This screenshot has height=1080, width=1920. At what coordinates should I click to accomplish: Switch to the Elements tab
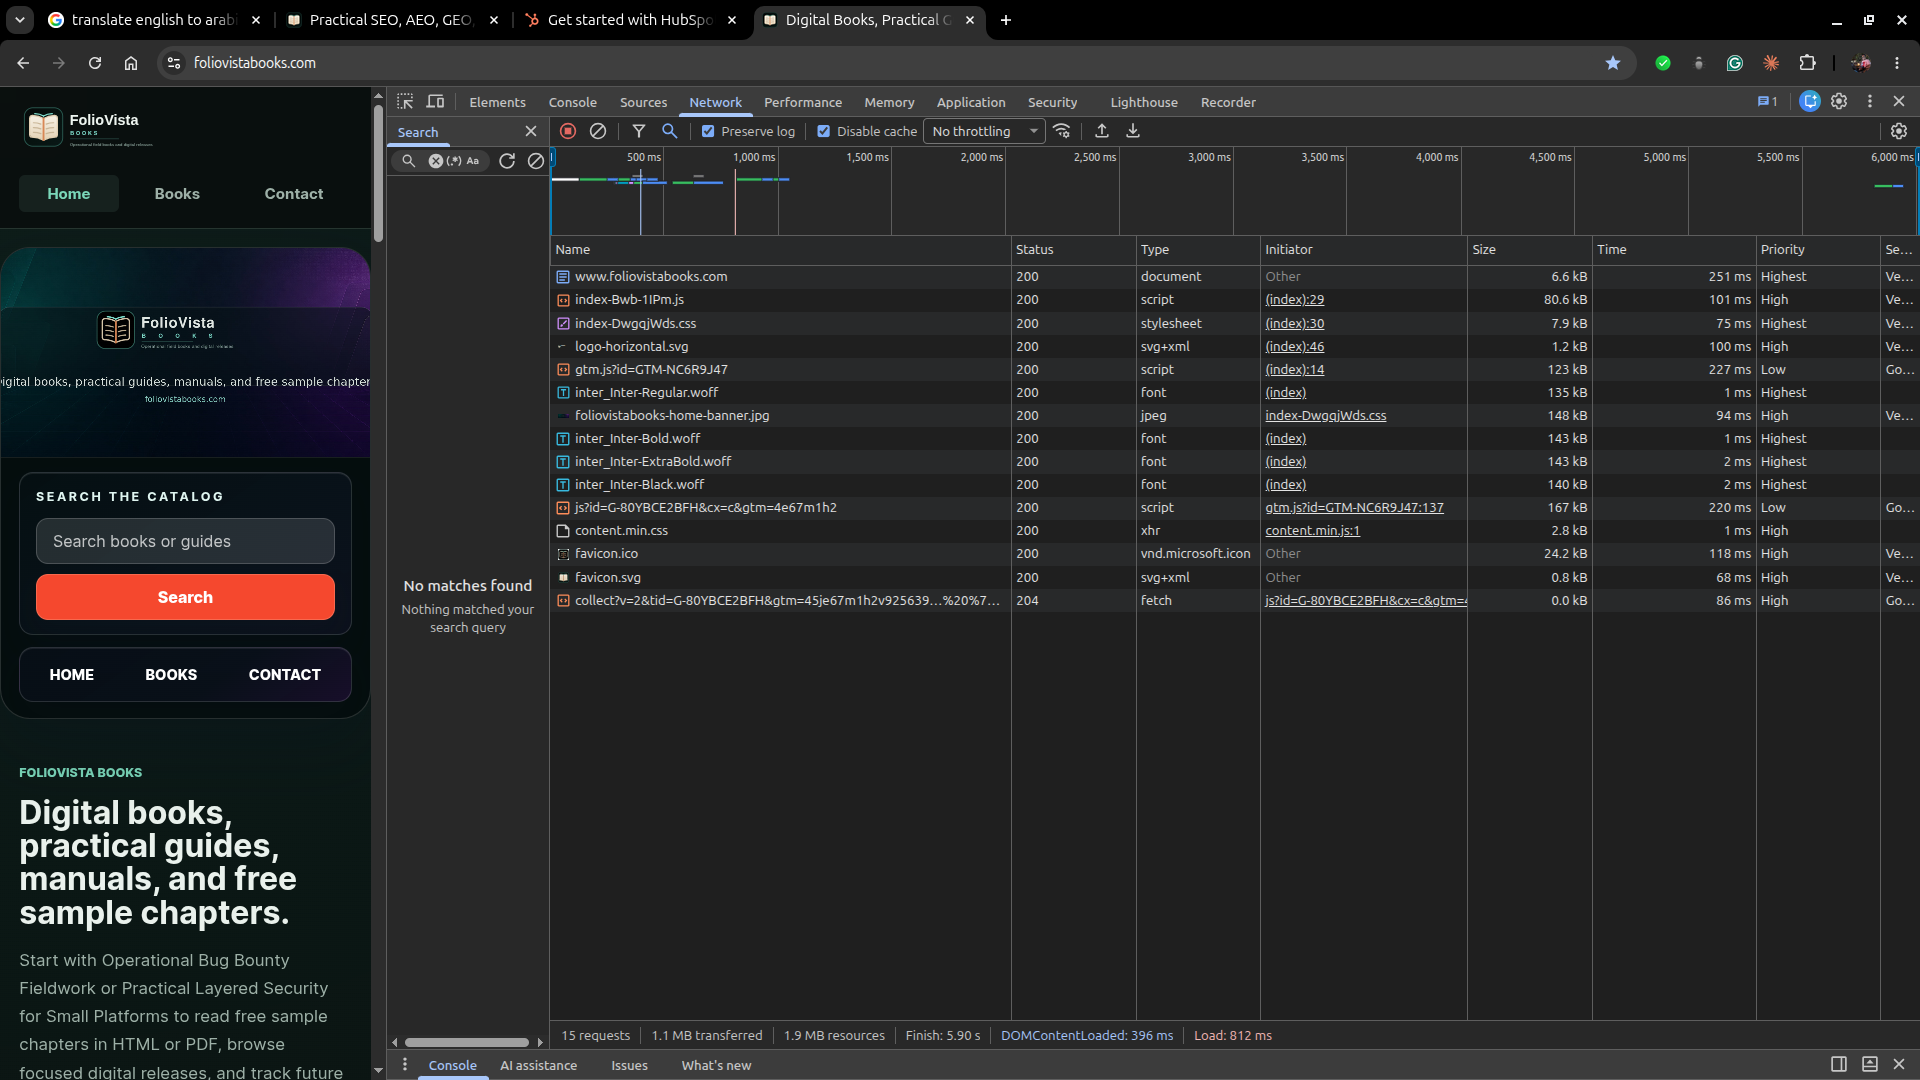point(497,102)
